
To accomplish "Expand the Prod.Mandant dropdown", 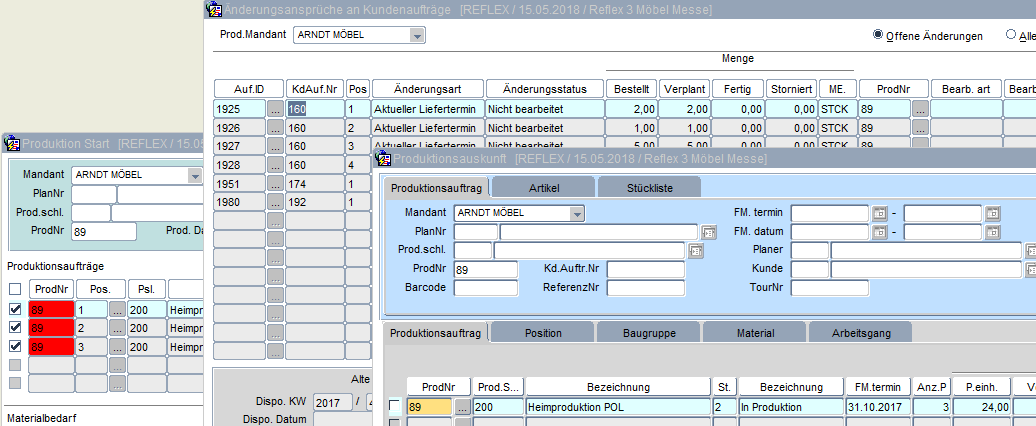I will 416,35.
